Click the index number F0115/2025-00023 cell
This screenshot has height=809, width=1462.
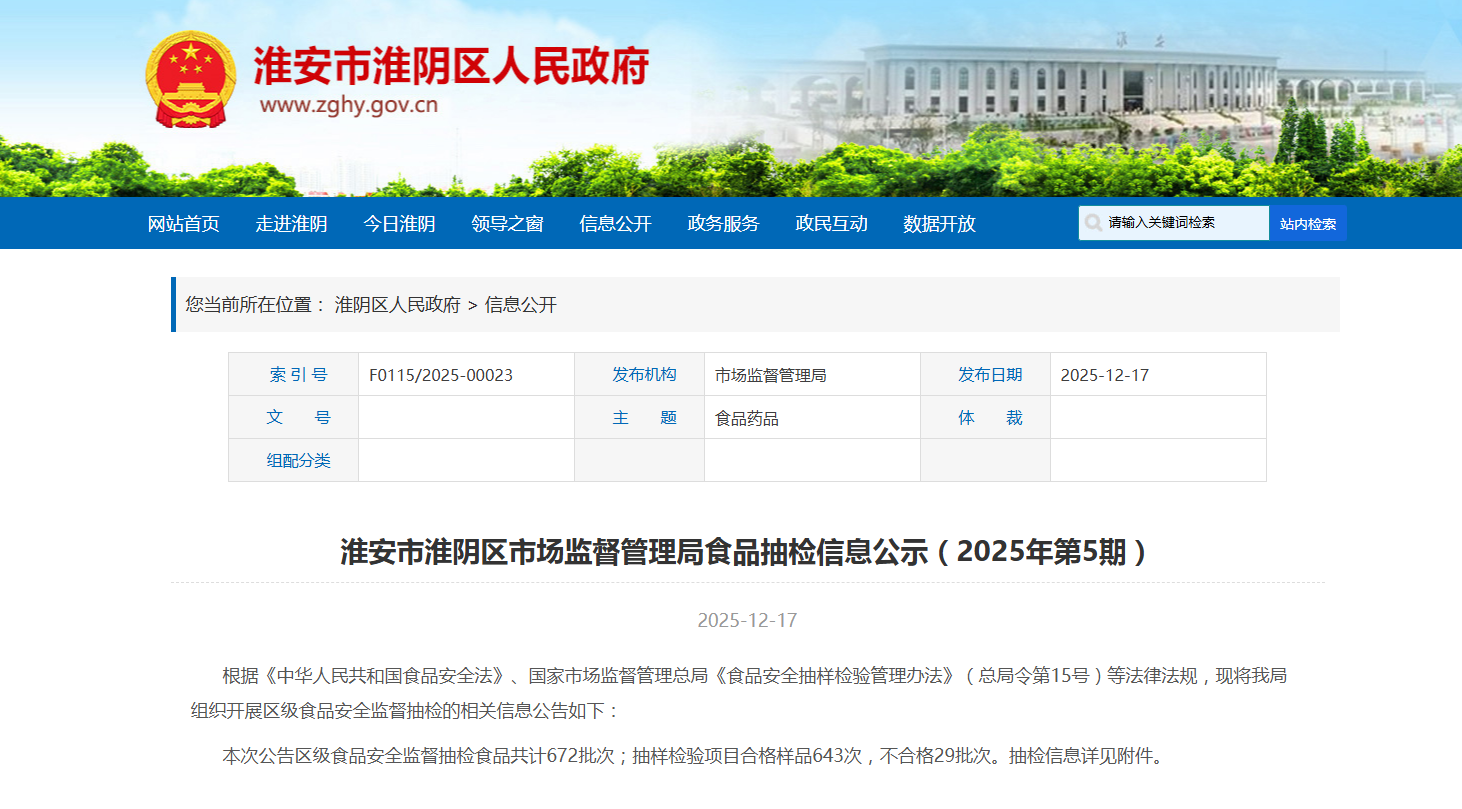point(441,375)
